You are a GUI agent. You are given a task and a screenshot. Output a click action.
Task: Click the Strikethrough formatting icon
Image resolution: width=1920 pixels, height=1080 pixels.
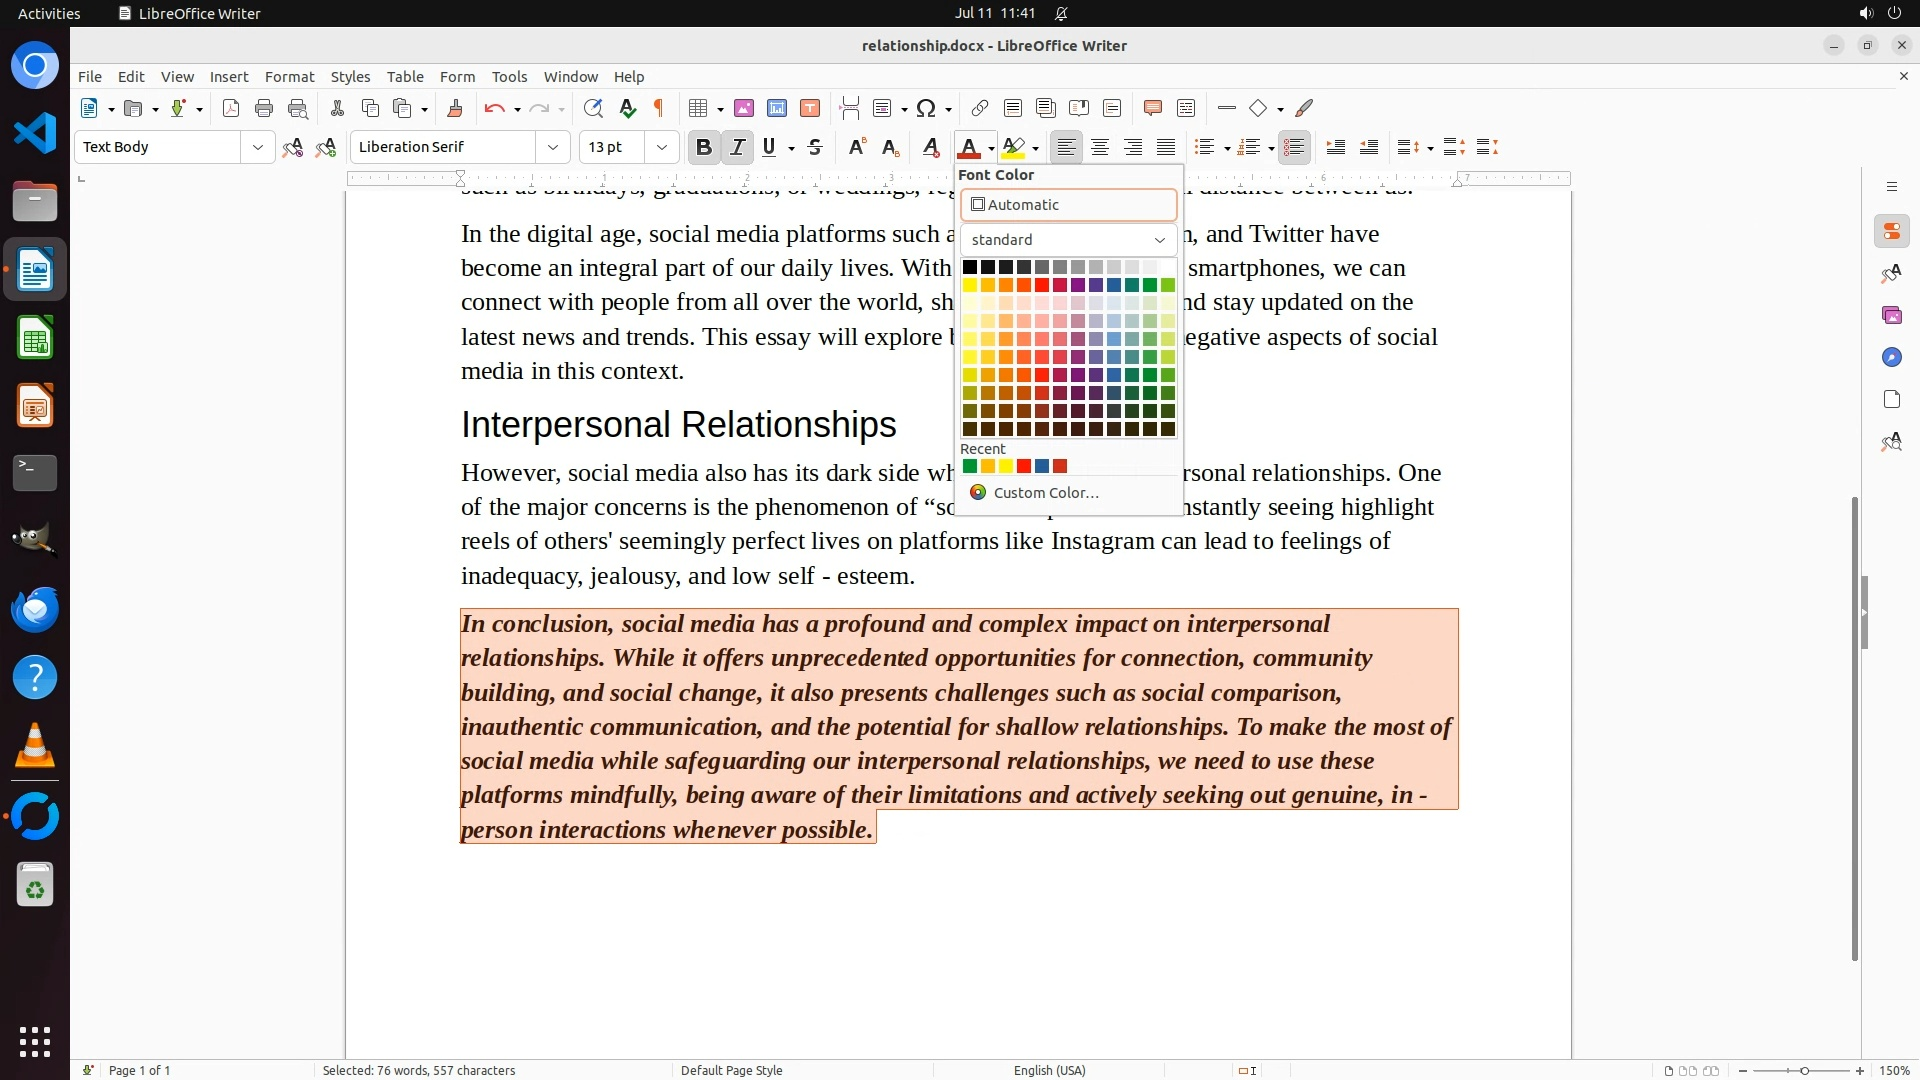815,148
